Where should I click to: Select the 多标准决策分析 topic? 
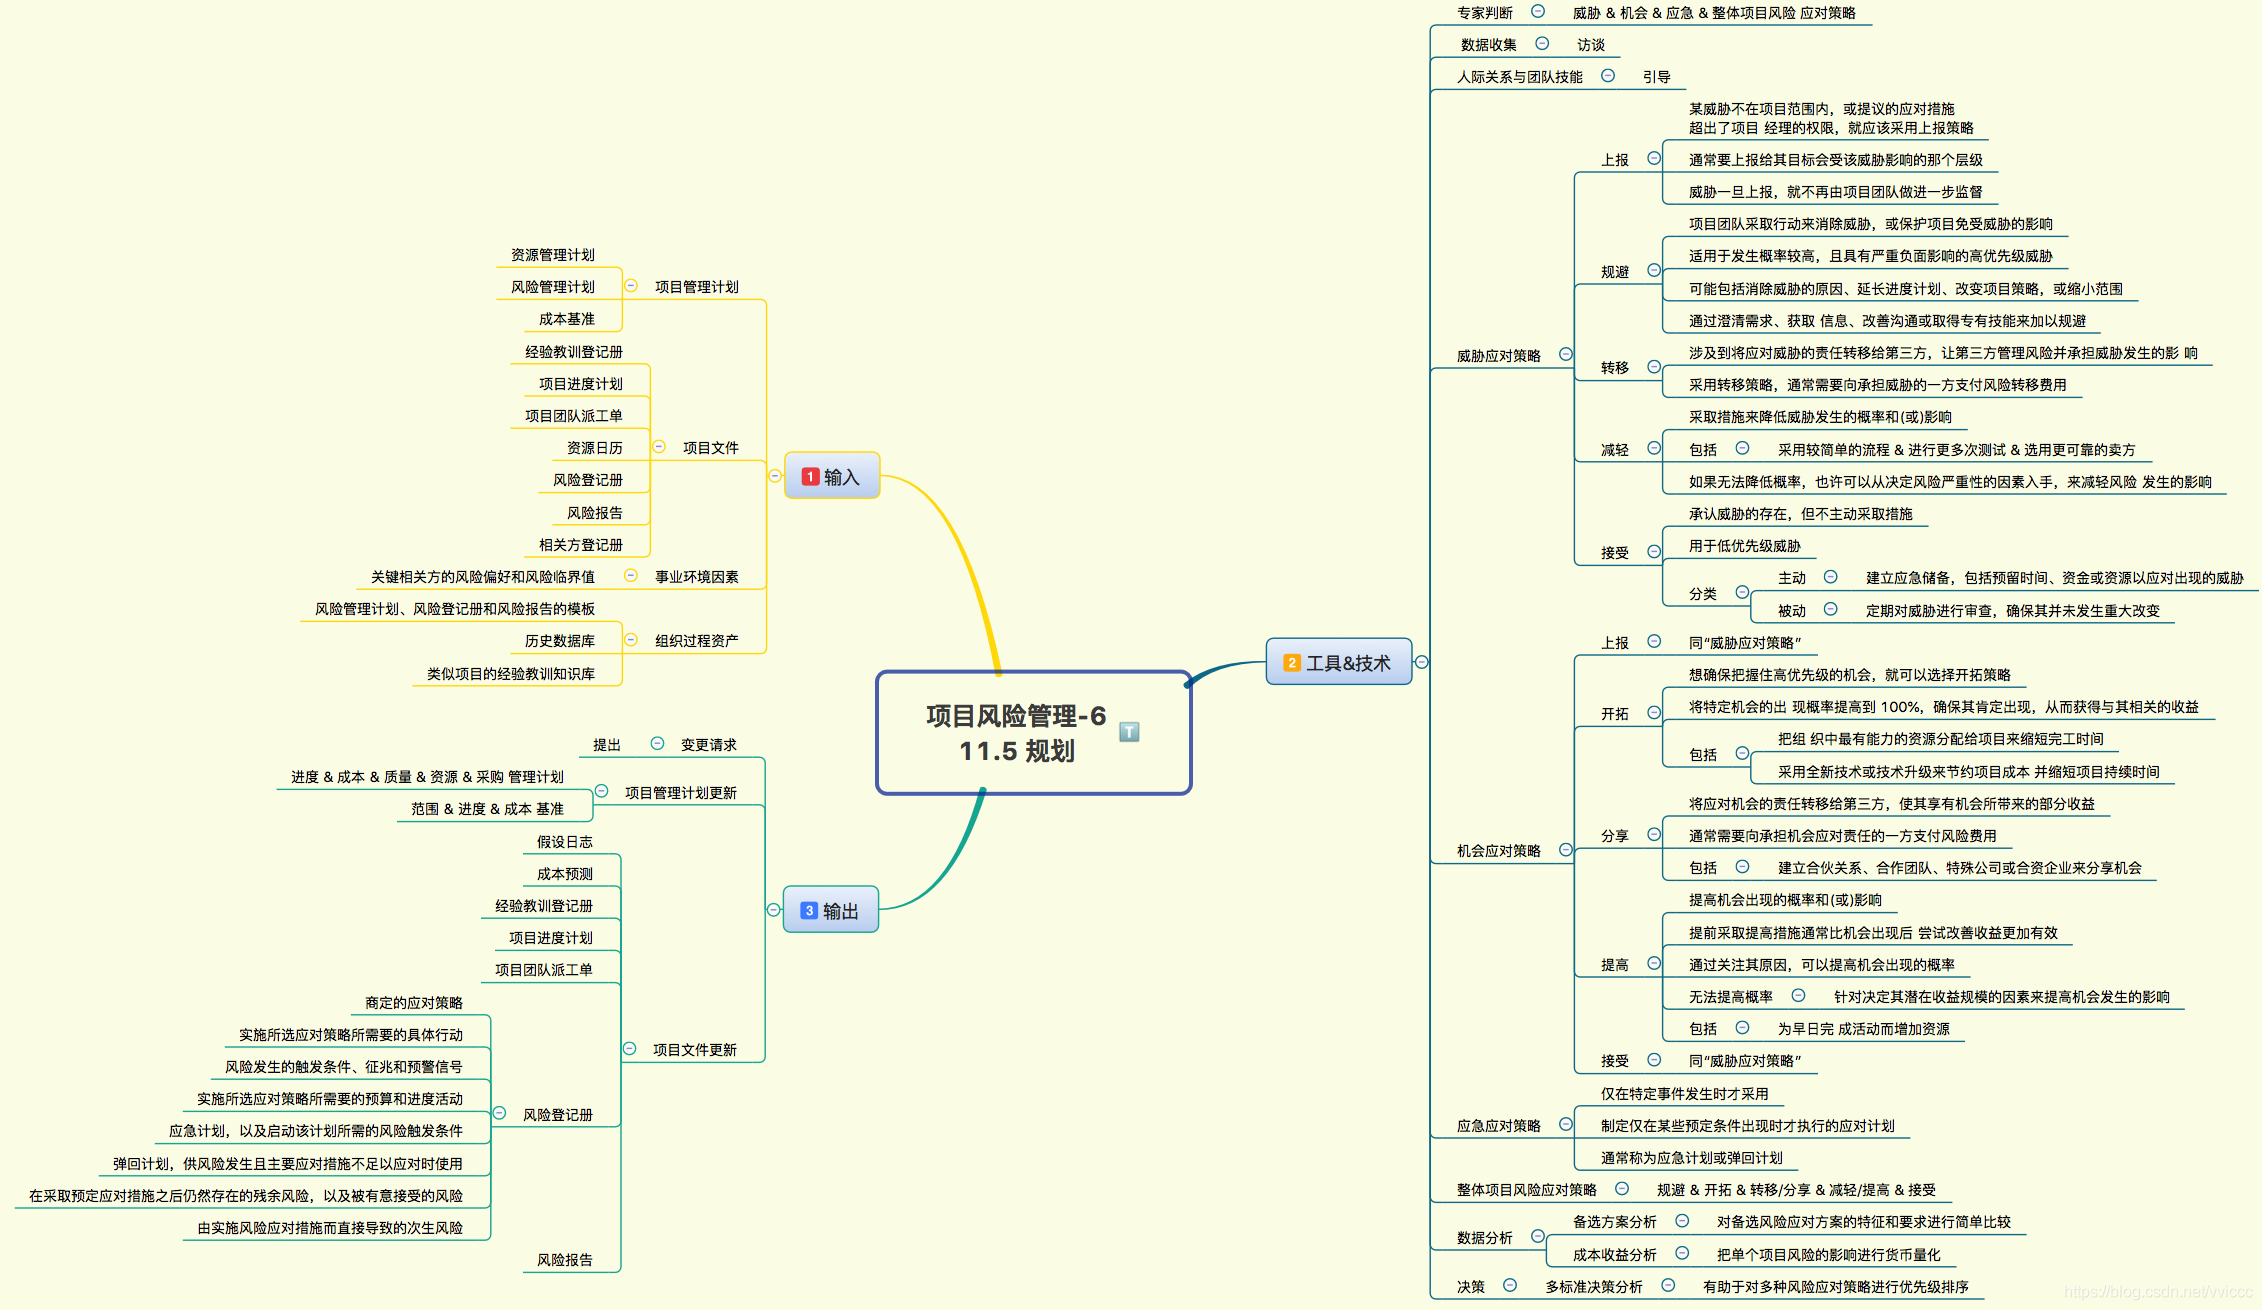[x=1593, y=1287]
